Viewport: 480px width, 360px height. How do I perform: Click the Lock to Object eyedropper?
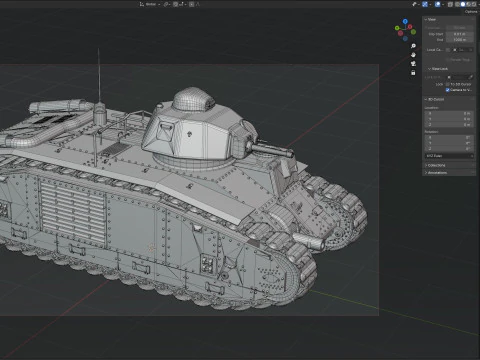pos(471,77)
